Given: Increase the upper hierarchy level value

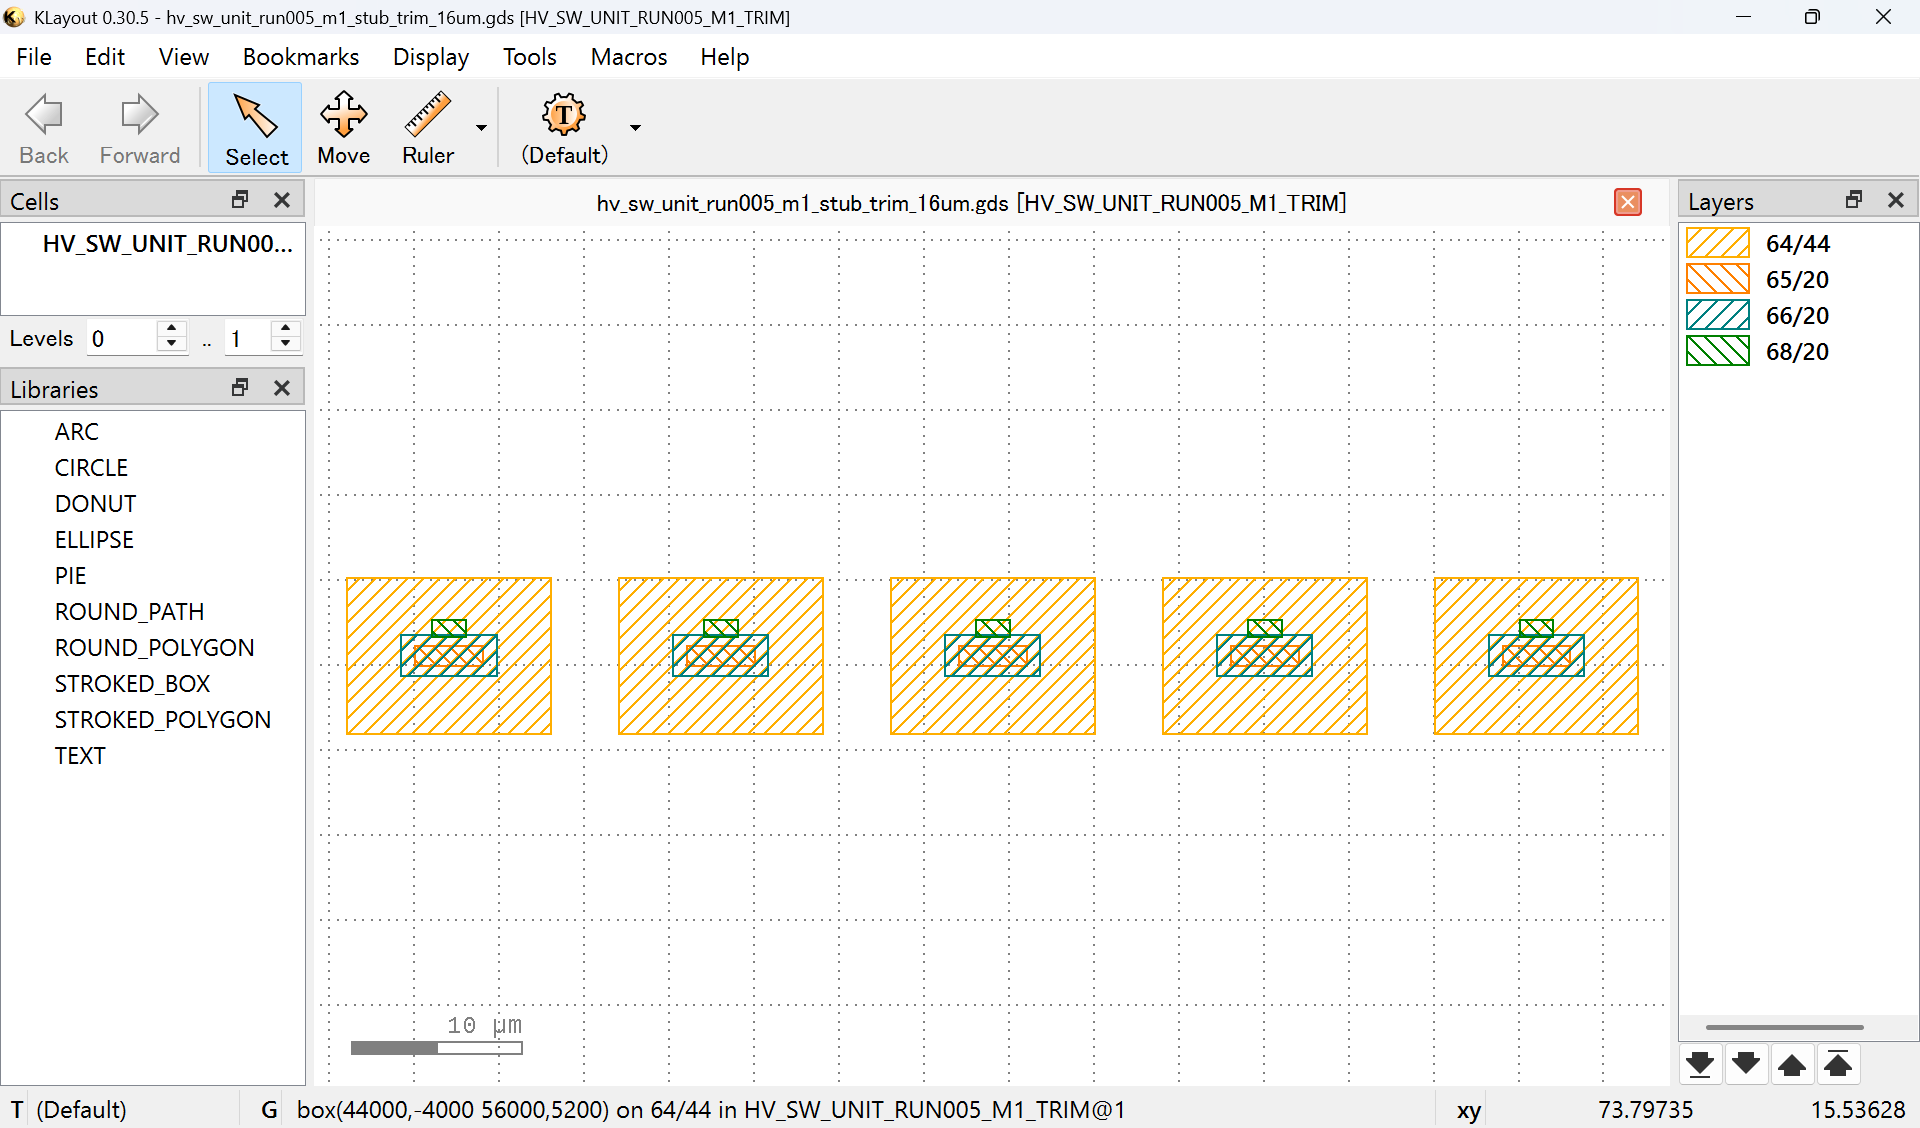Looking at the screenshot, I should coord(286,329).
